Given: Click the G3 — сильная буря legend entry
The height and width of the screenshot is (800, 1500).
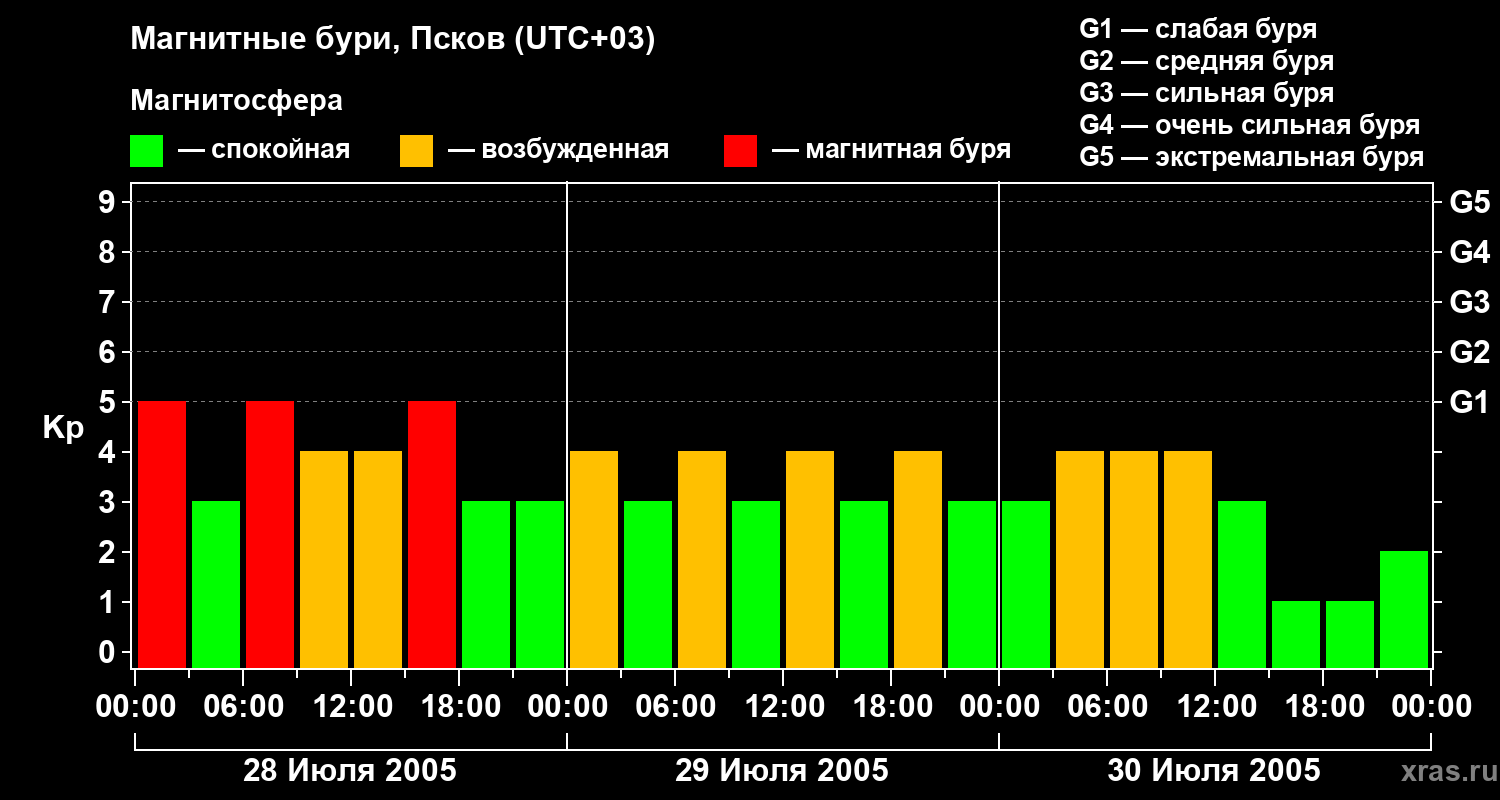Looking at the screenshot, I should [1207, 93].
